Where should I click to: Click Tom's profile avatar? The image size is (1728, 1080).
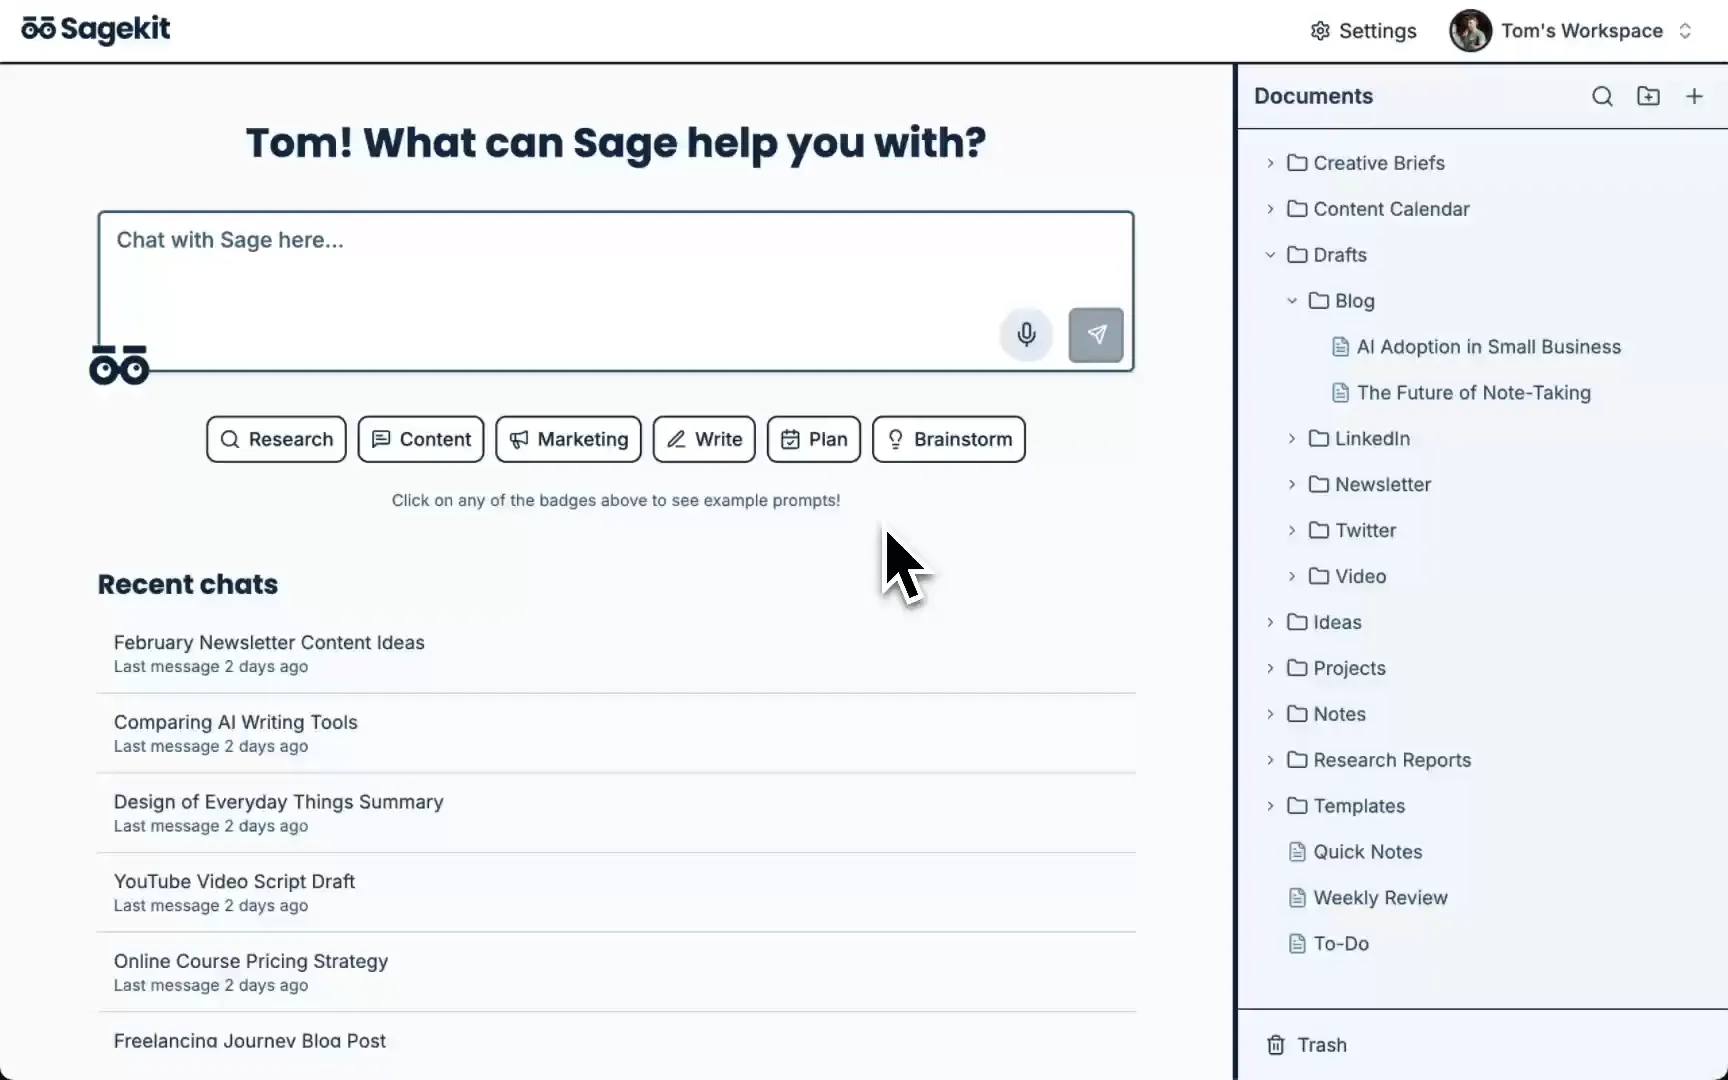(x=1470, y=31)
